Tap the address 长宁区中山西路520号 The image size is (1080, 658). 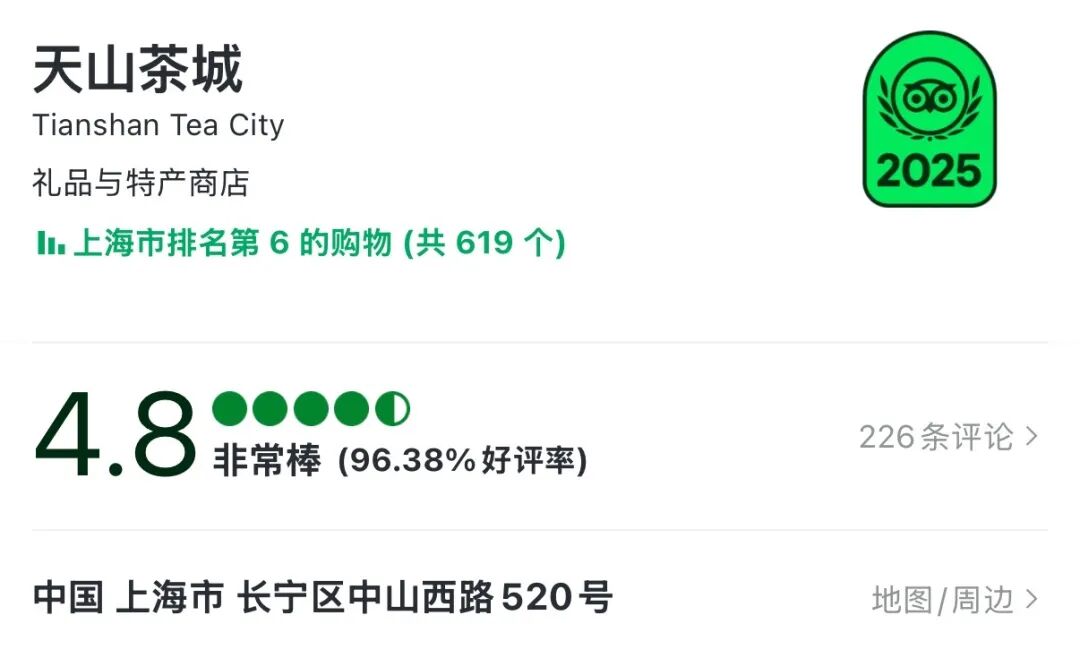coord(424,597)
